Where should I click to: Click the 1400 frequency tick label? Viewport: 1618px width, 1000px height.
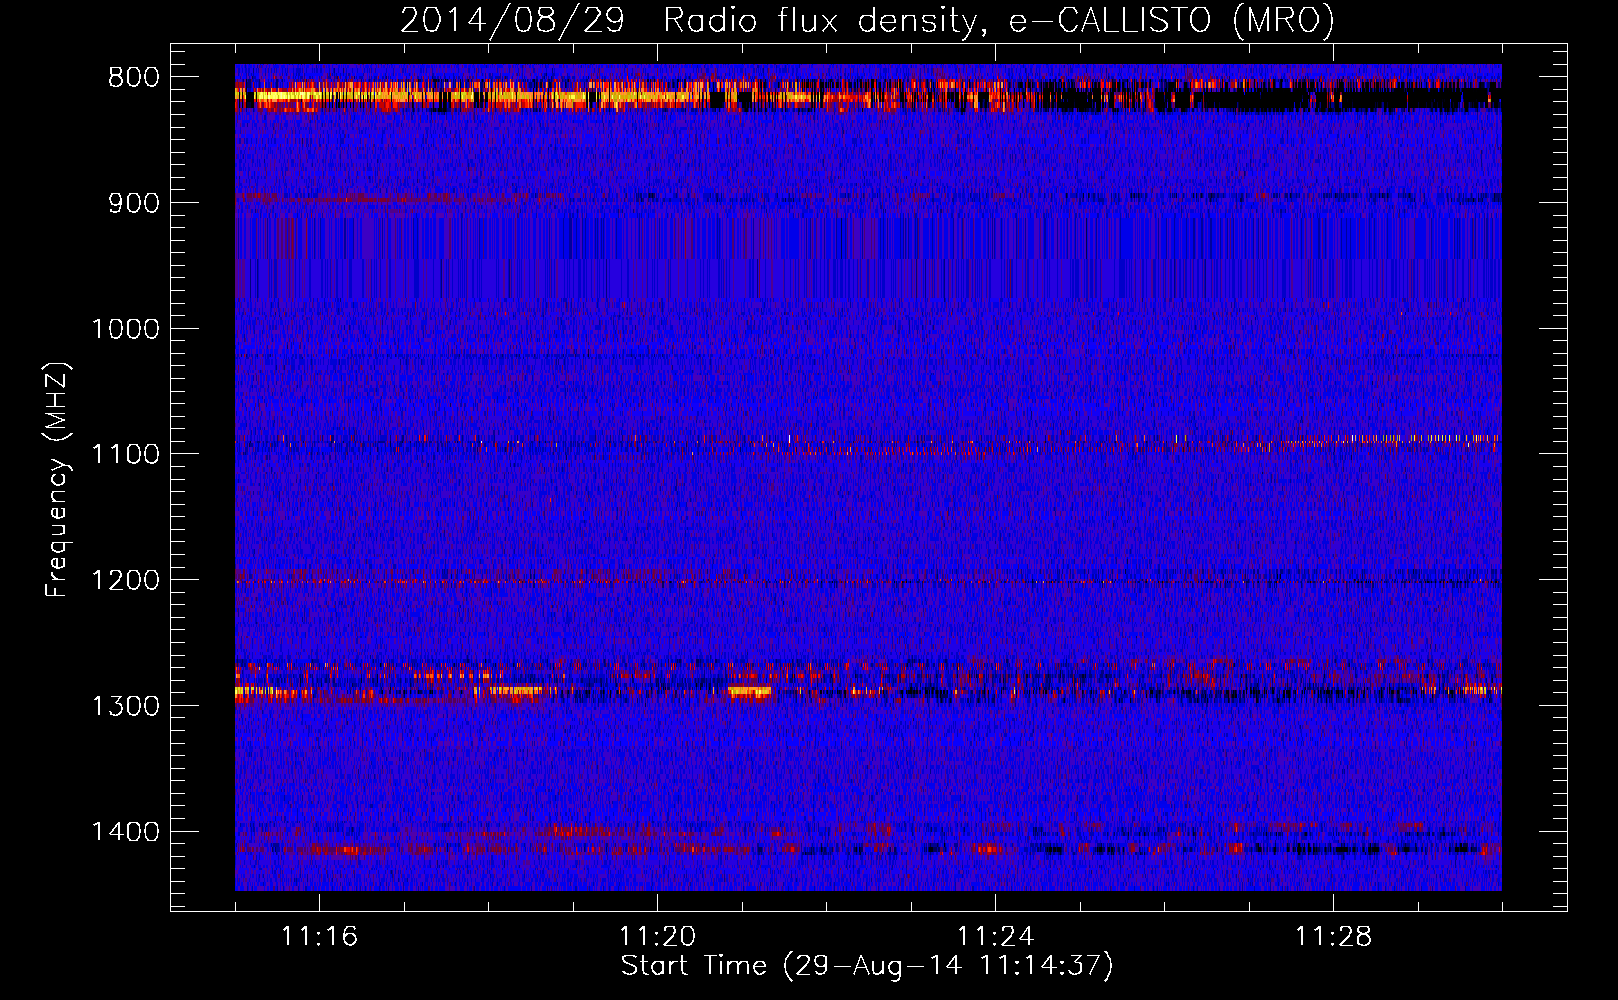tap(125, 832)
